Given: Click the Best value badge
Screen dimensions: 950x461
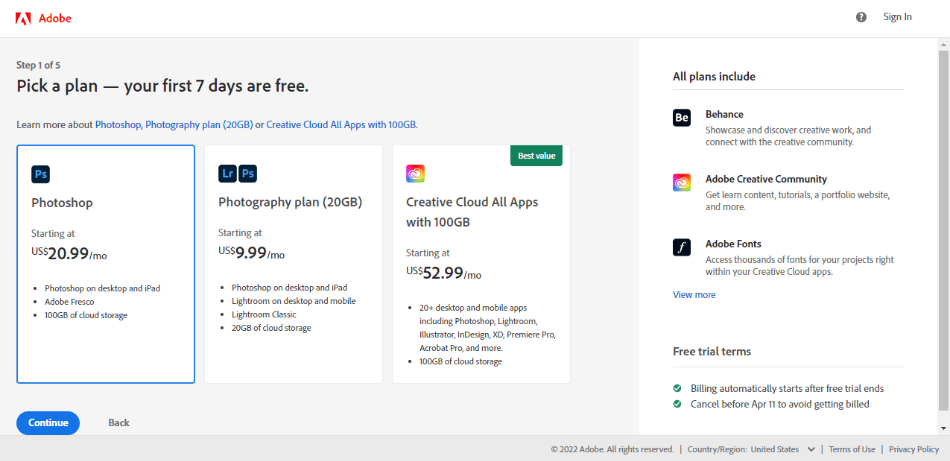Looking at the screenshot, I should (536, 156).
